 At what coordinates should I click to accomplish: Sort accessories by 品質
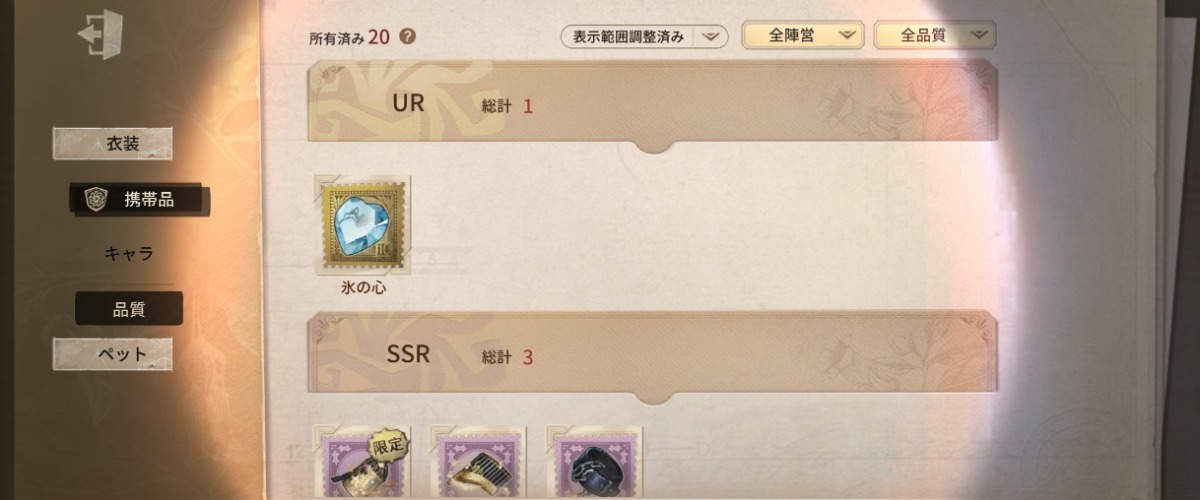pyautogui.click(x=128, y=309)
